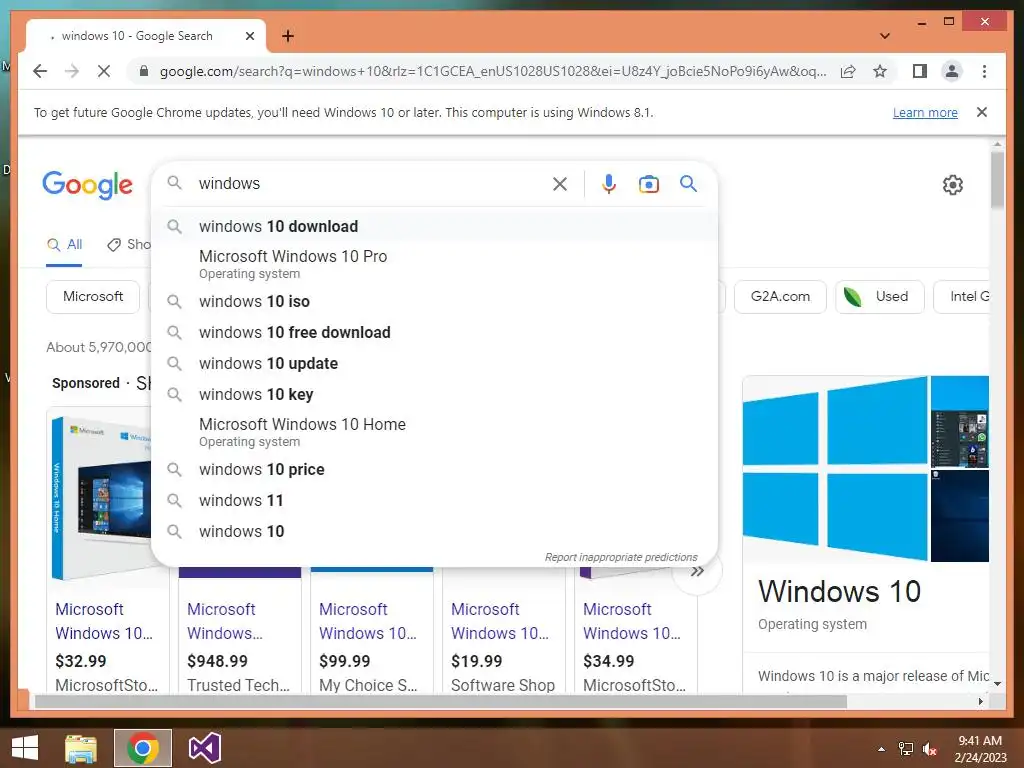
Task: Start voice search with the microphone
Action: (609, 184)
